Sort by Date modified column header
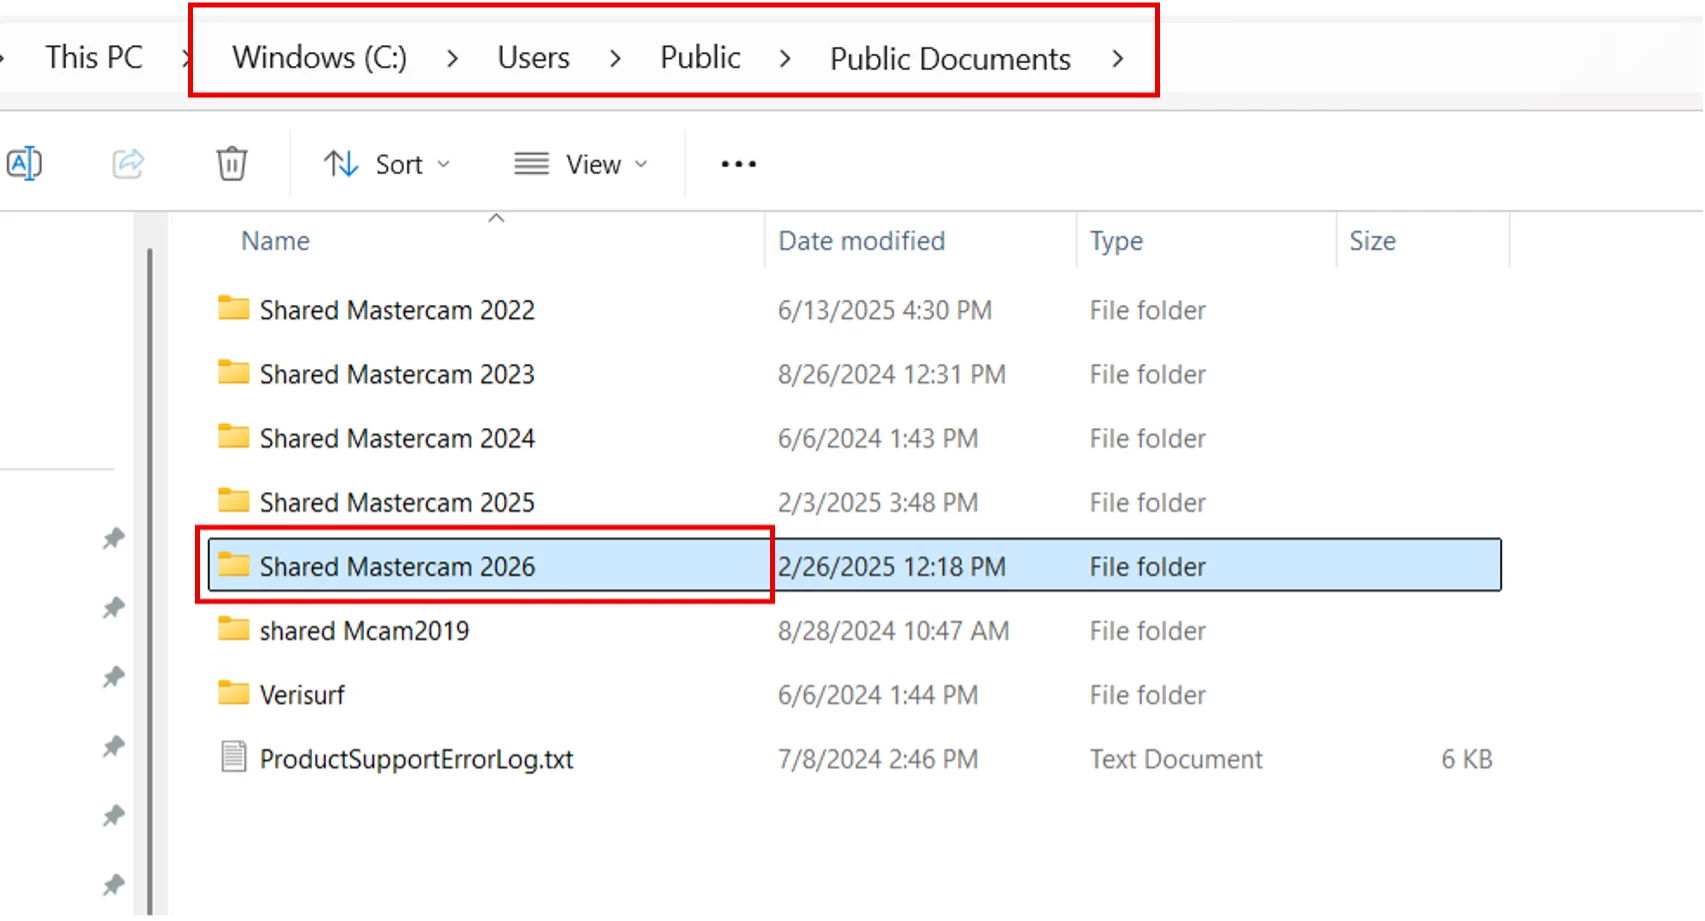Viewport: 1705px width, 921px height. (x=861, y=241)
